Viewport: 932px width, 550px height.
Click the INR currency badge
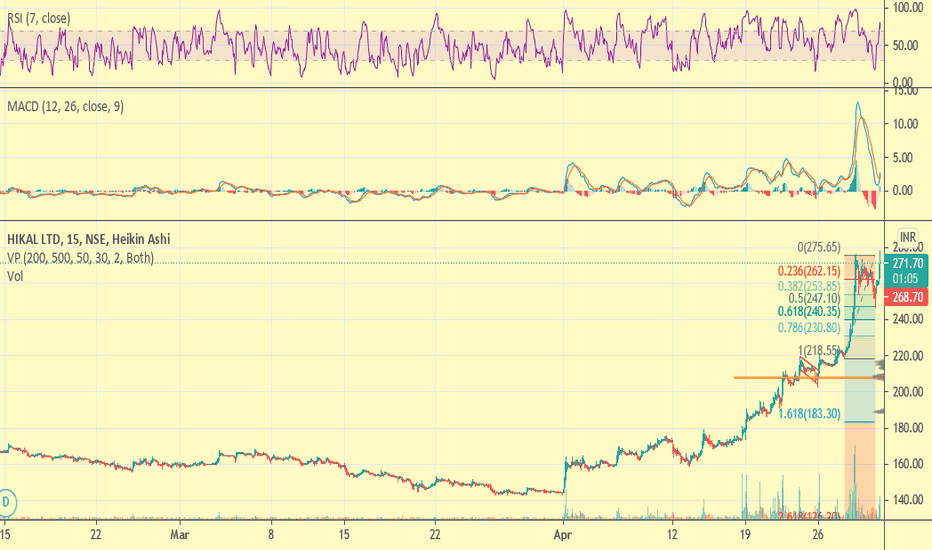pyautogui.click(x=908, y=237)
